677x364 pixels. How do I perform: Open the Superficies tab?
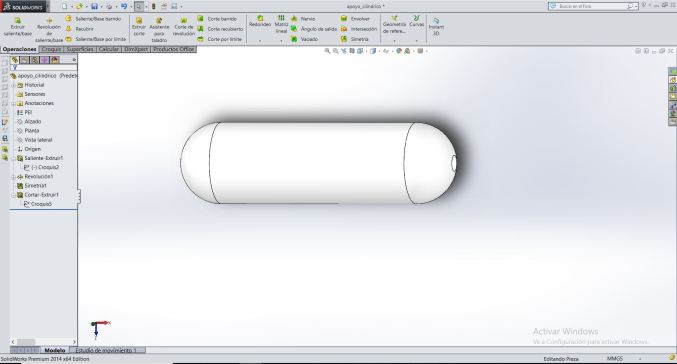pos(80,49)
